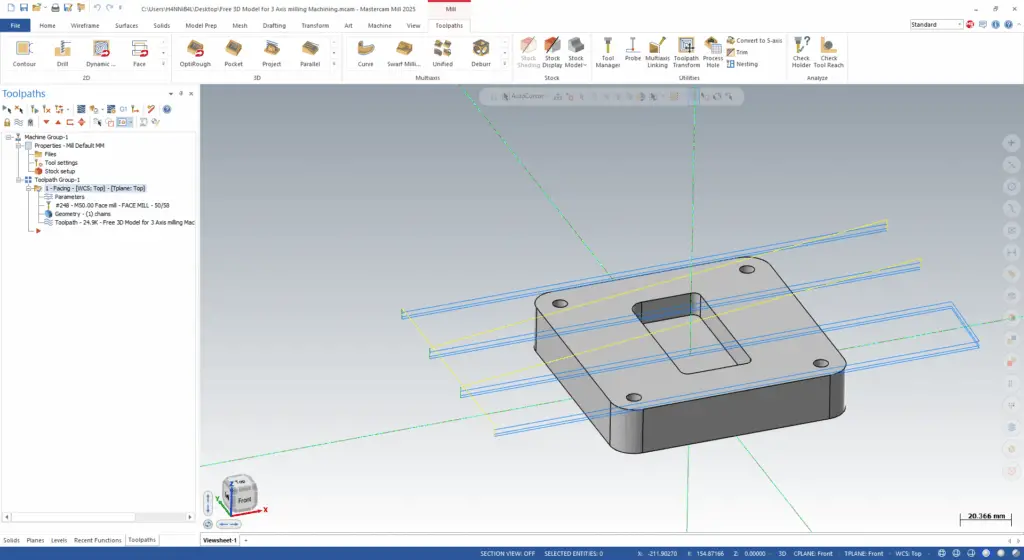The image size is (1024, 560).
Task: Click CPLANE: Front in status bar
Action: click(x=813, y=553)
